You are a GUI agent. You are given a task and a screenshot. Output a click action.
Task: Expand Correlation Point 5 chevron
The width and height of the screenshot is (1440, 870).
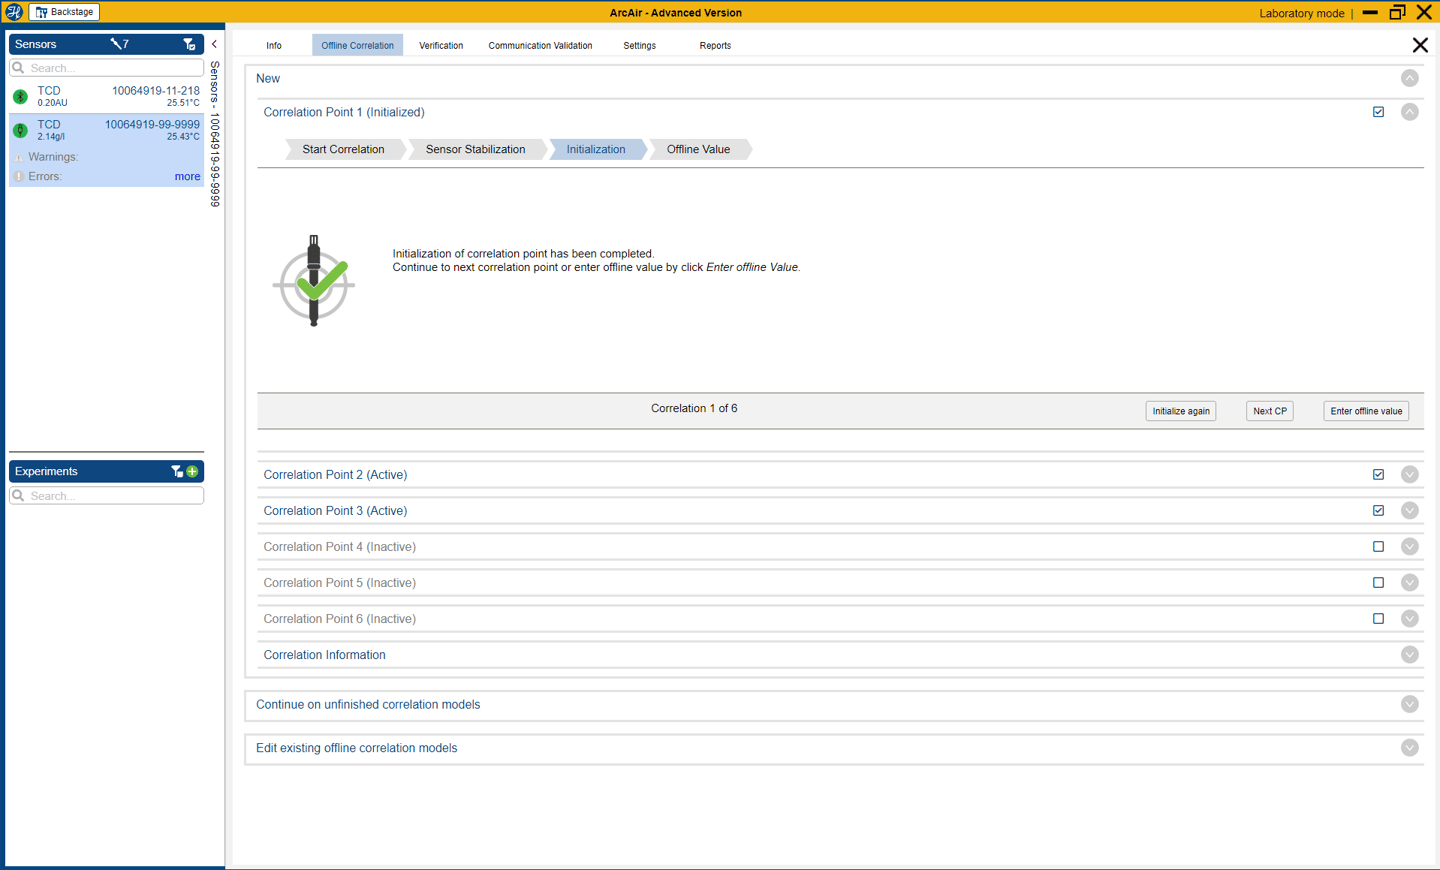(1409, 583)
